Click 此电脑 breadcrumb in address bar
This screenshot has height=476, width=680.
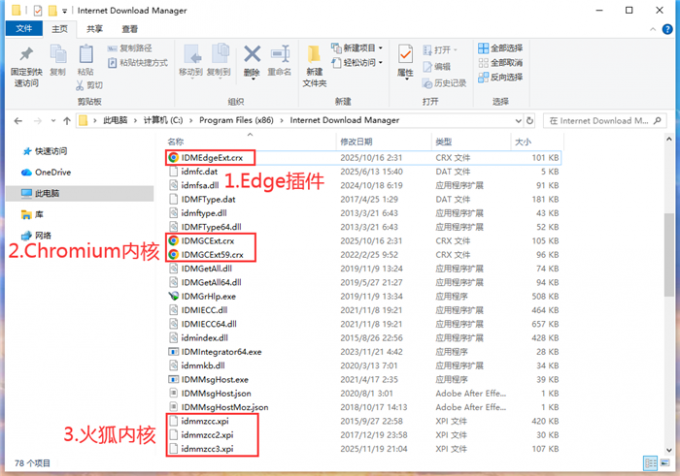click(x=115, y=120)
